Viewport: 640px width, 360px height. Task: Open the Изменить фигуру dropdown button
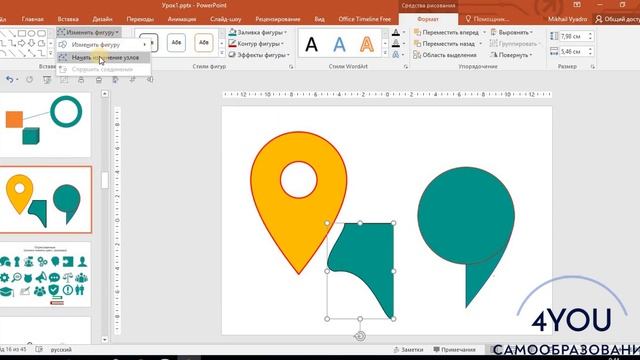pyautogui.click(x=88, y=32)
